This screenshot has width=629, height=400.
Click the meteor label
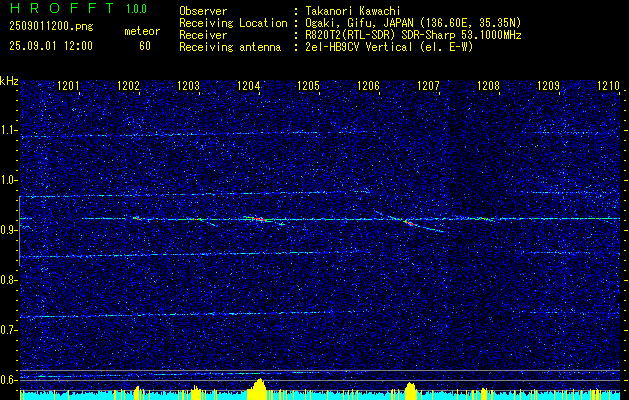click(142, 31)
